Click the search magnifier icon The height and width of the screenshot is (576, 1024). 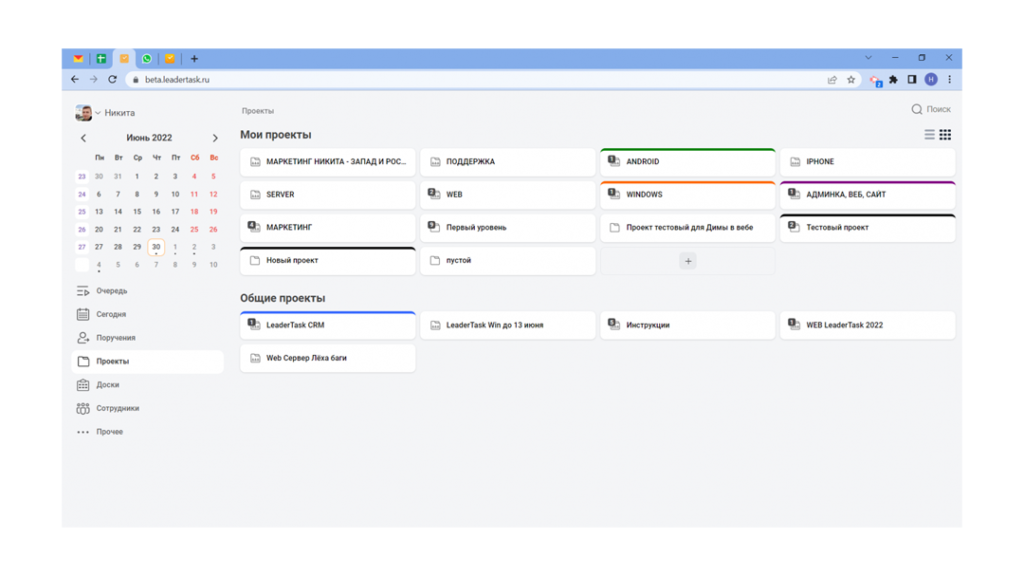(916, 109)
